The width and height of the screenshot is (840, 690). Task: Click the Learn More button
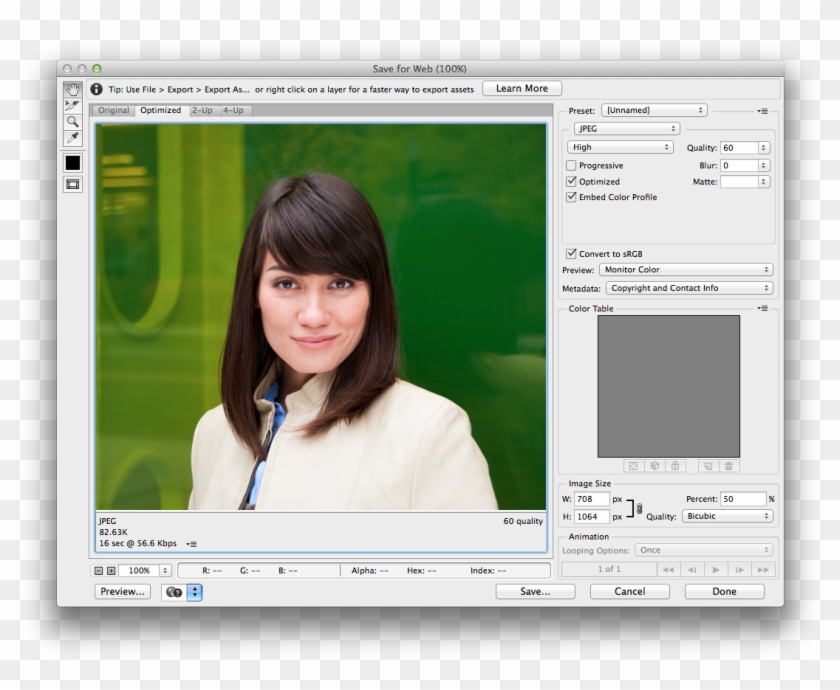coord(521,88)
